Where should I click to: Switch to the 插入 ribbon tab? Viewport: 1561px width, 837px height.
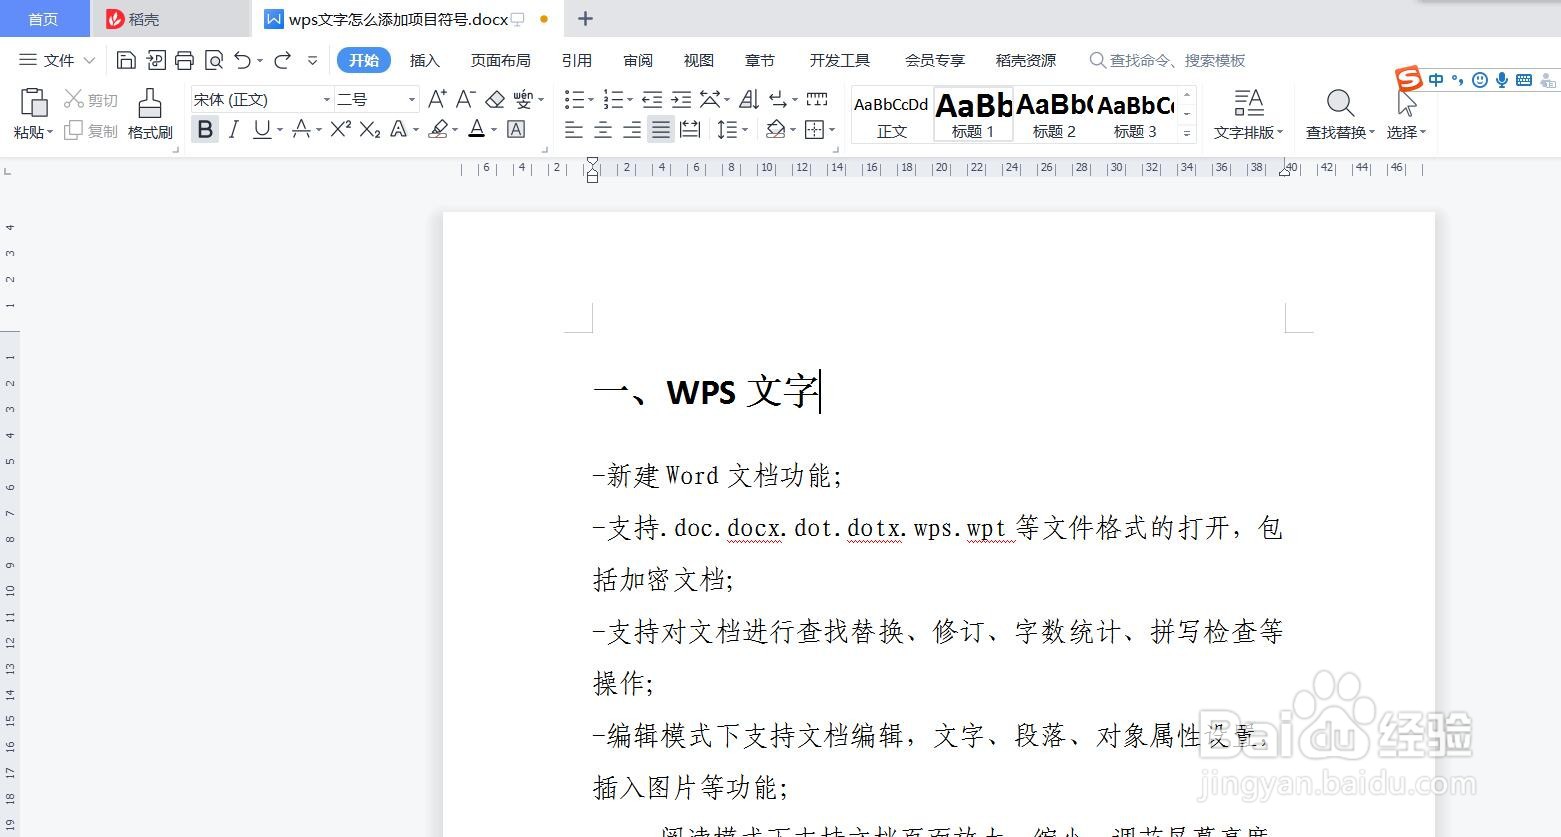[x=424, y=60]
